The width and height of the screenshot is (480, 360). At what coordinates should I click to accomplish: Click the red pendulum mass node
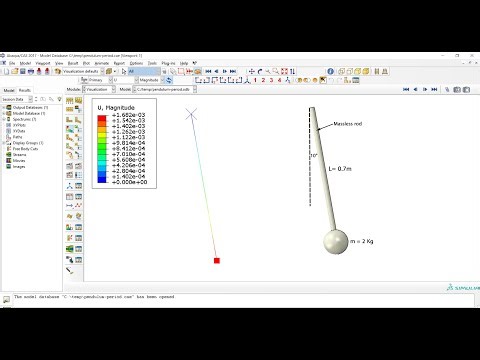(217, 261)
